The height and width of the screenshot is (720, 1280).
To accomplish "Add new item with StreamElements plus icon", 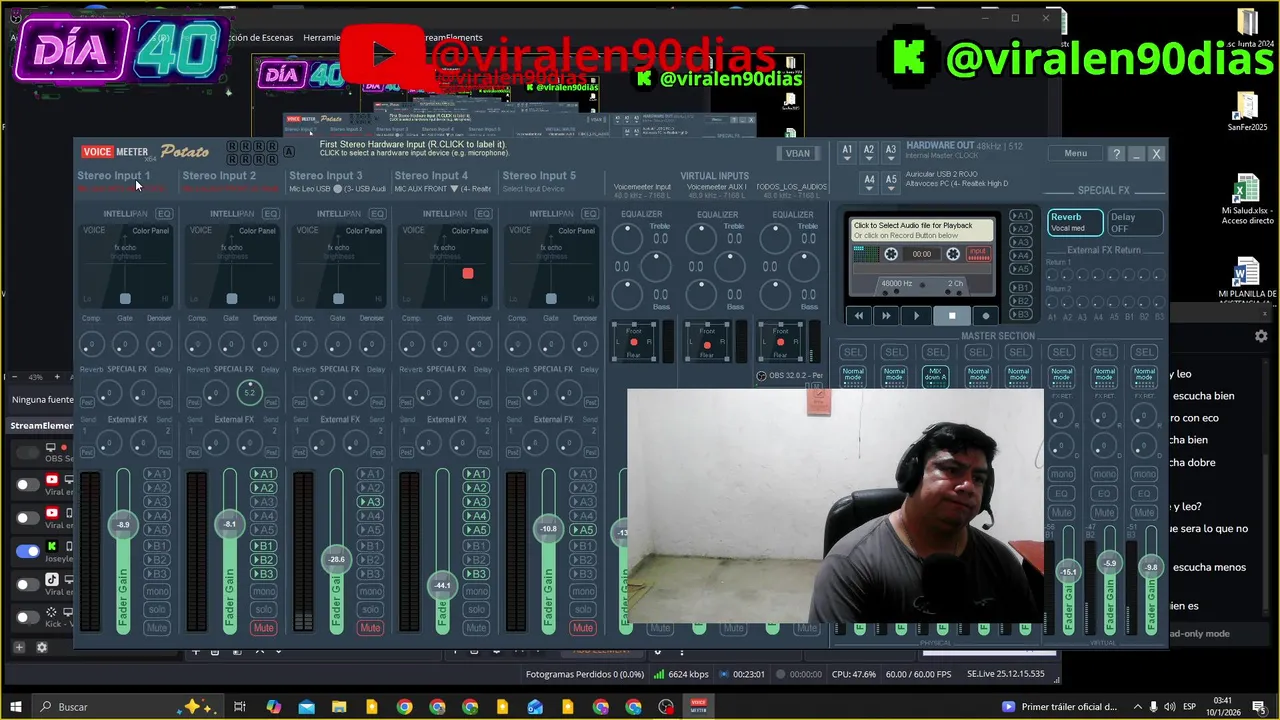I will [x=18, y=648].
